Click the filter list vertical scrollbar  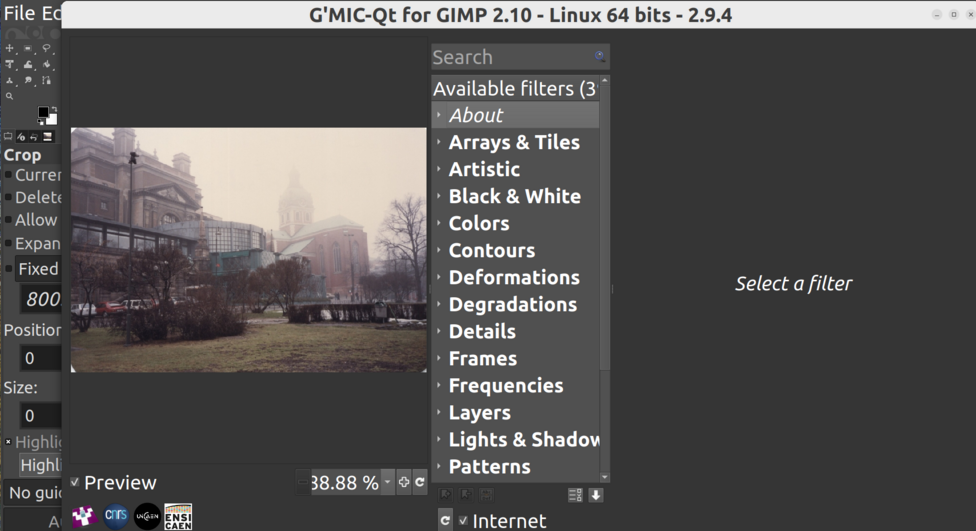click(x=604, y=227)
